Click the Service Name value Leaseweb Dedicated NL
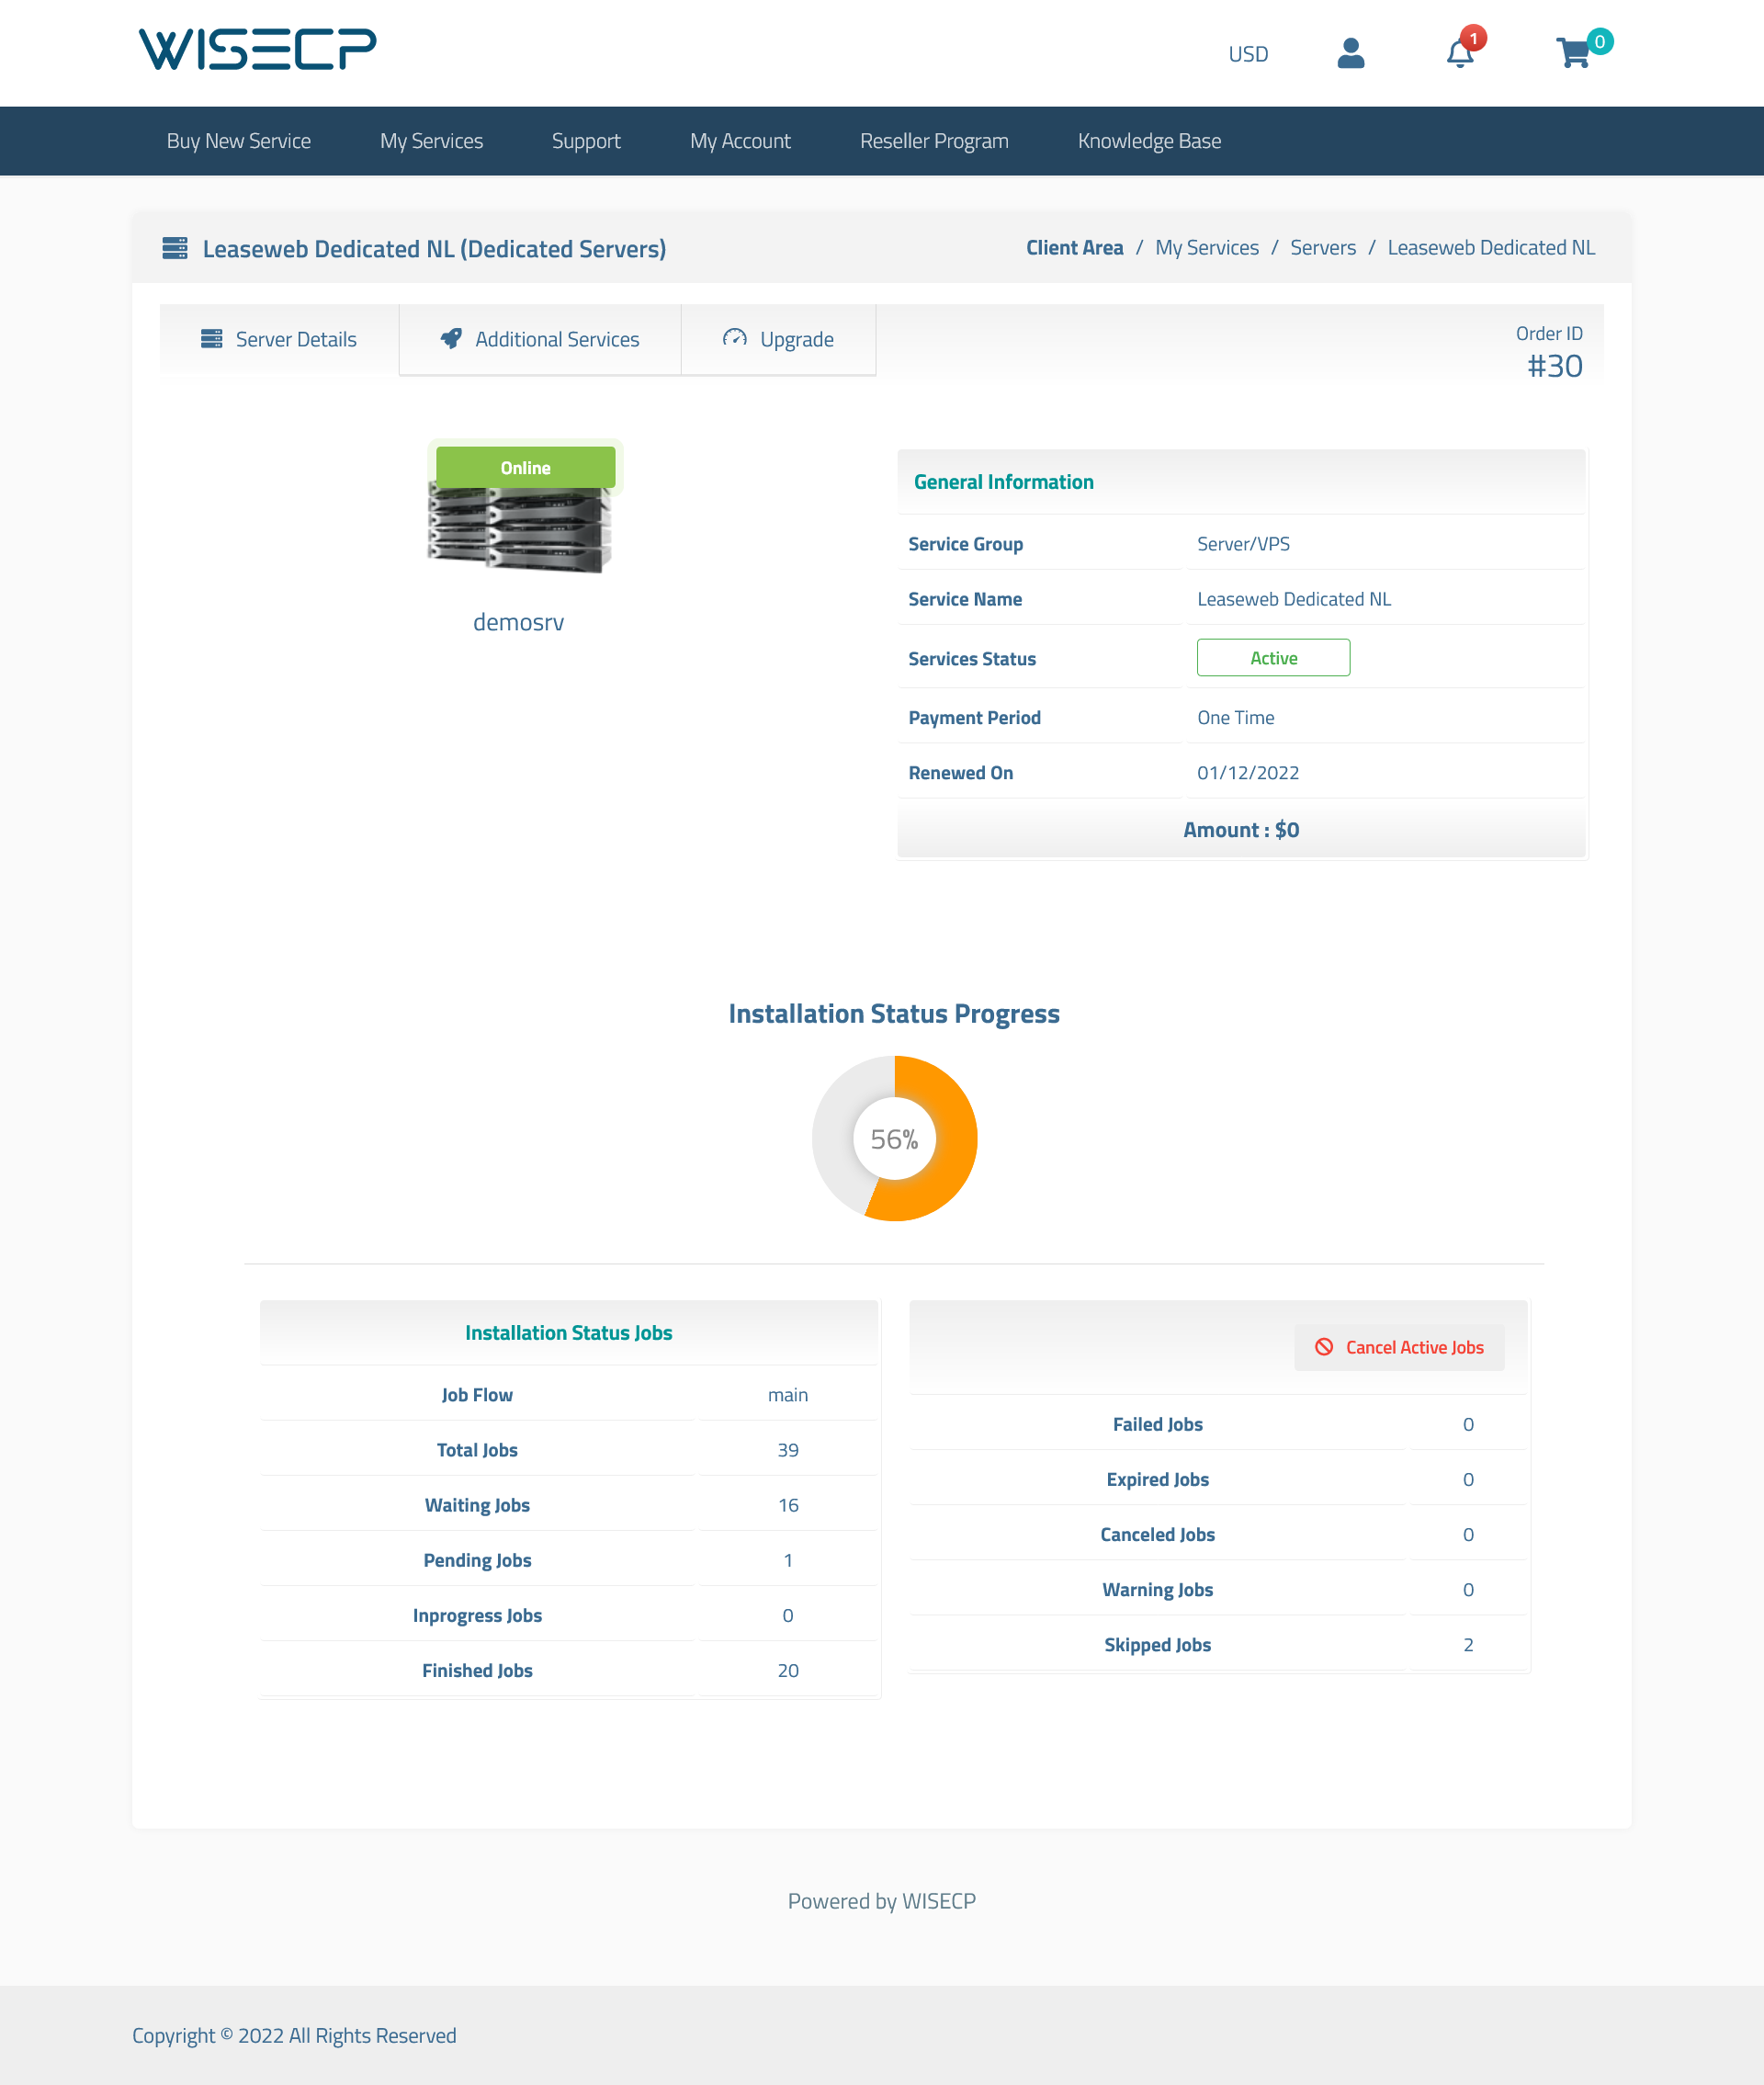This screenshot has height=2085, width=1764. (1294, 599)
